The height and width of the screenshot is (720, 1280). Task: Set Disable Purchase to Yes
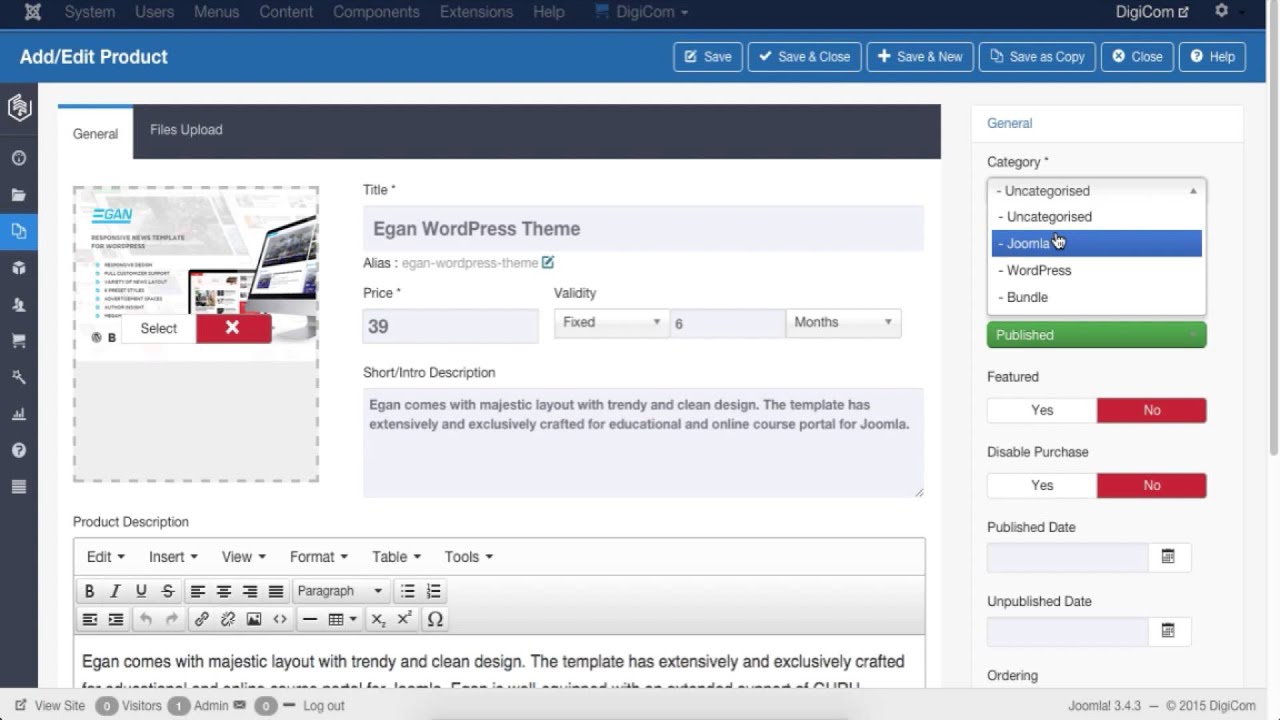point(1042,485)
